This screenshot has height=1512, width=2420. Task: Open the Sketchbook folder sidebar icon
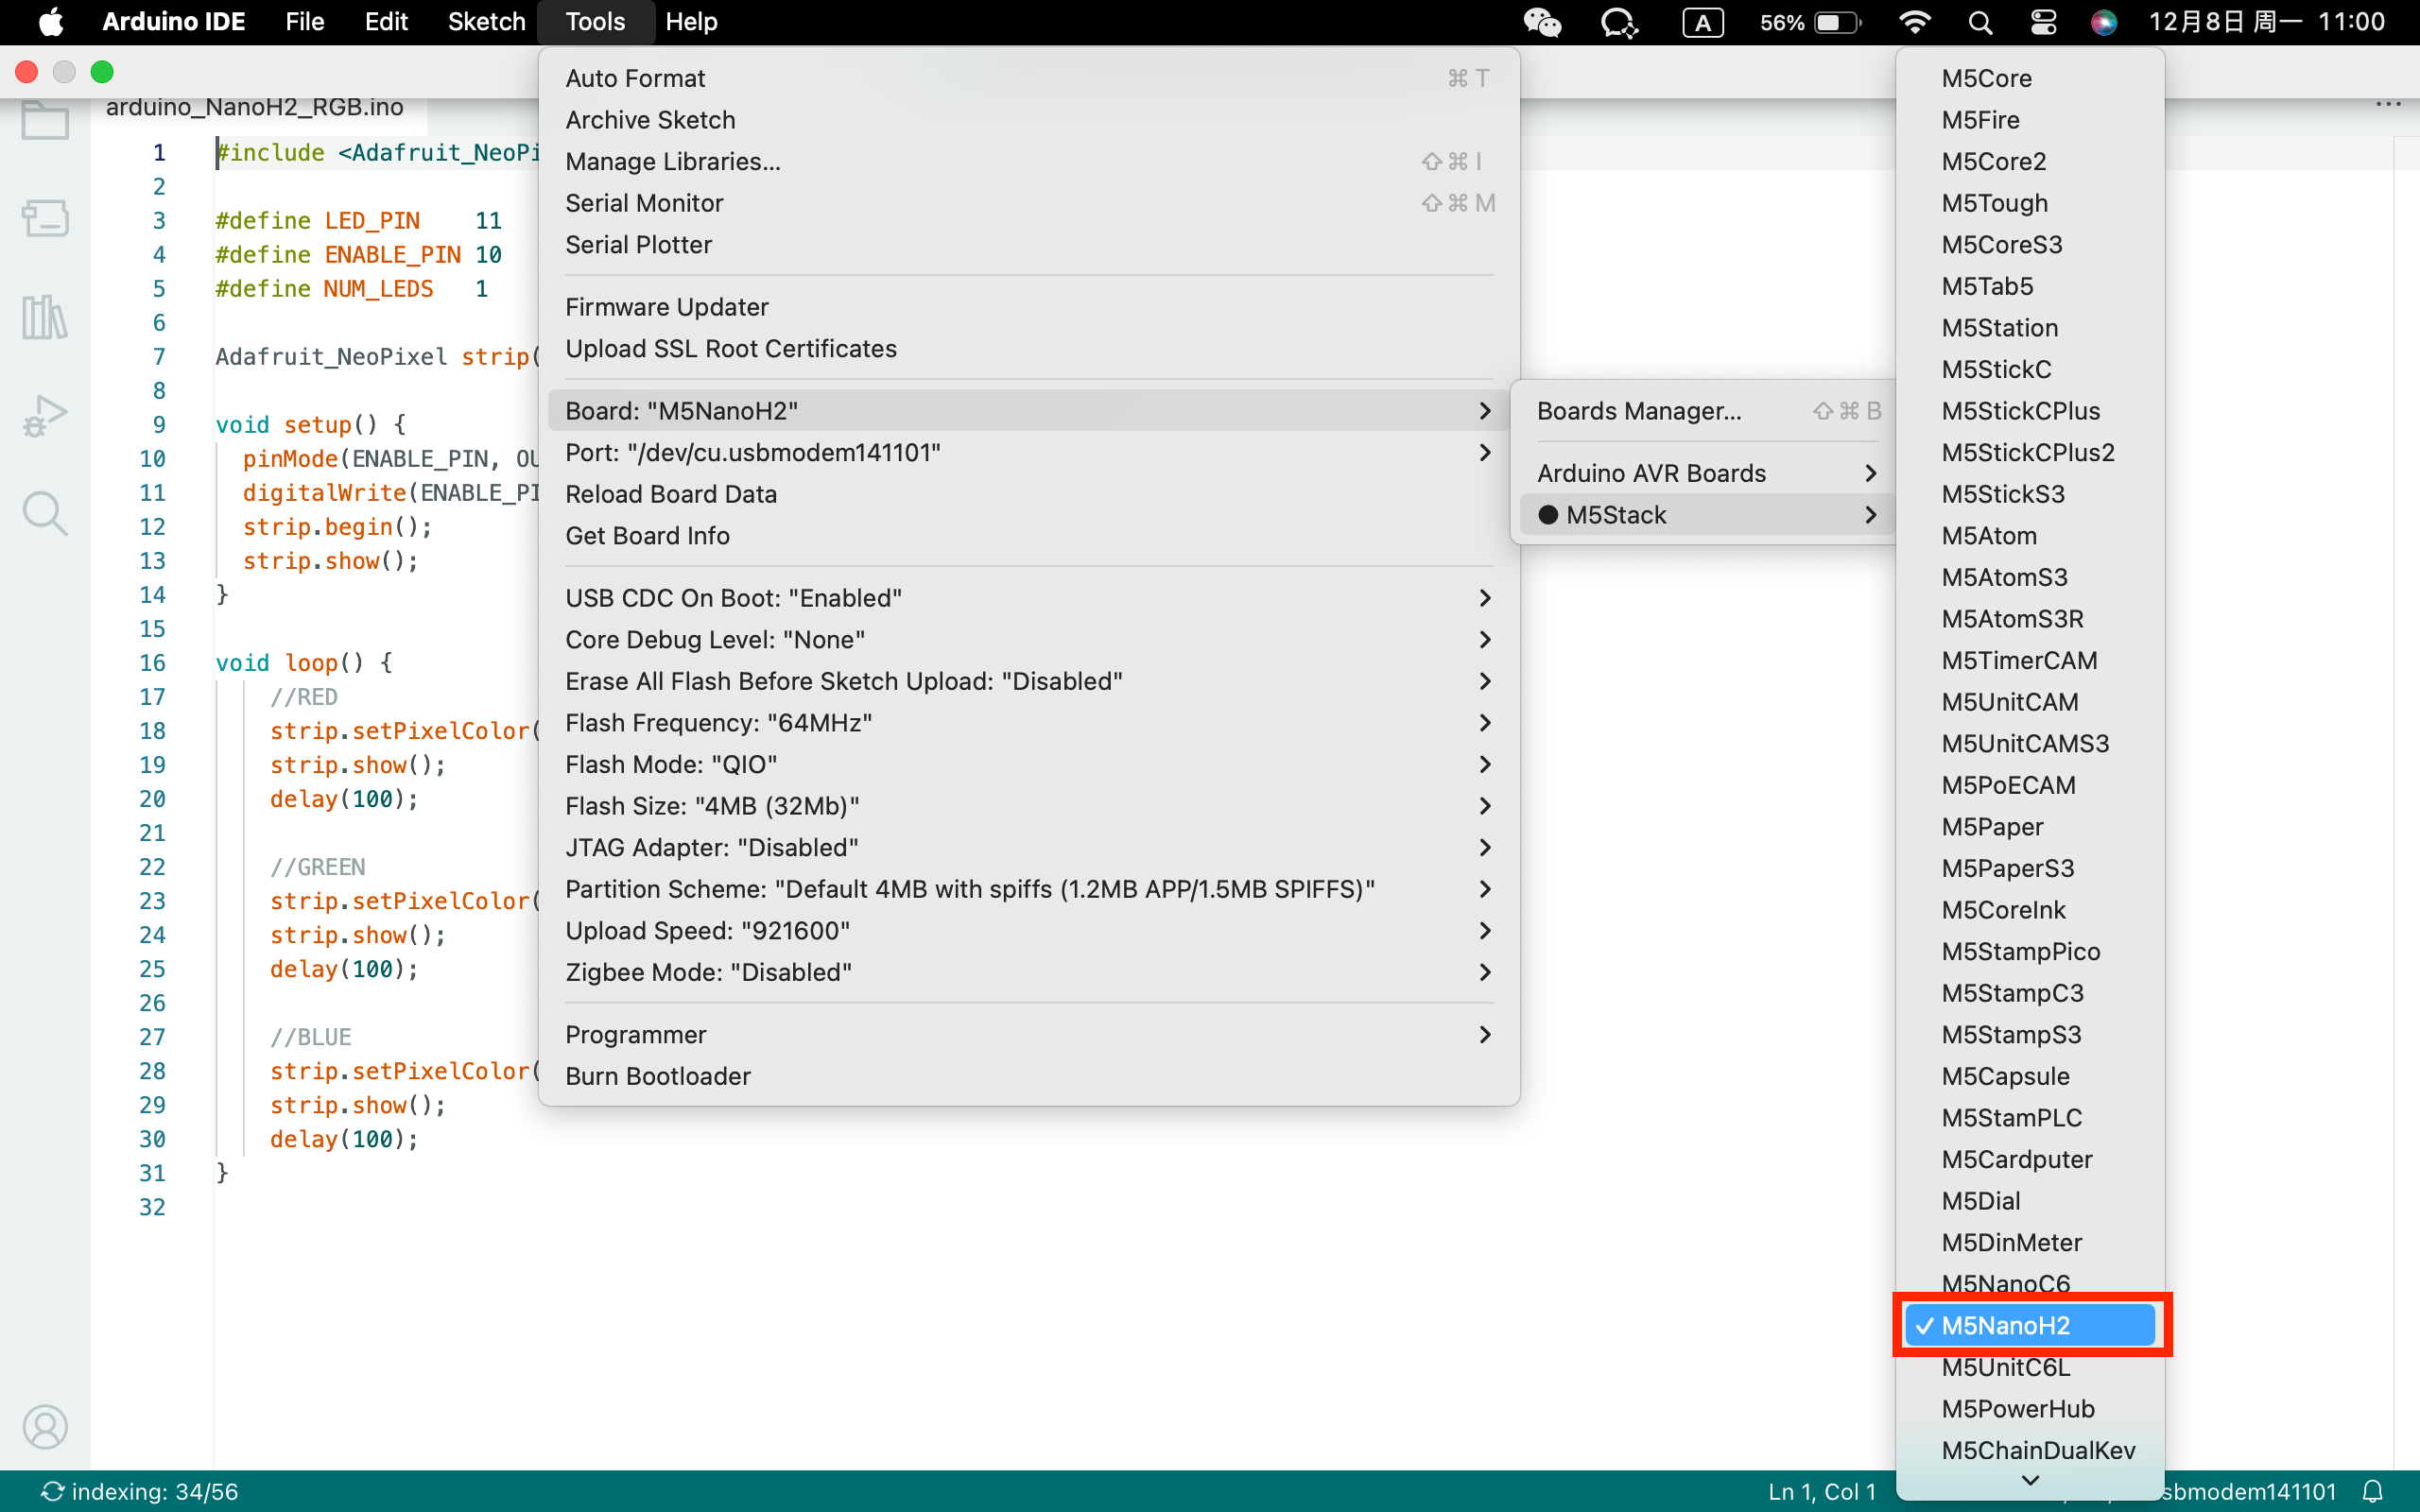point(45,121)
